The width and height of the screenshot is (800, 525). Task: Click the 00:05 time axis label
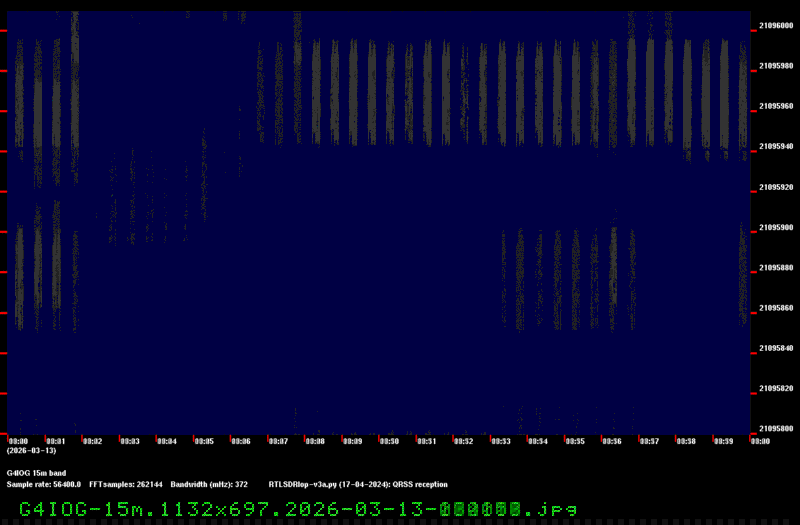204,441
